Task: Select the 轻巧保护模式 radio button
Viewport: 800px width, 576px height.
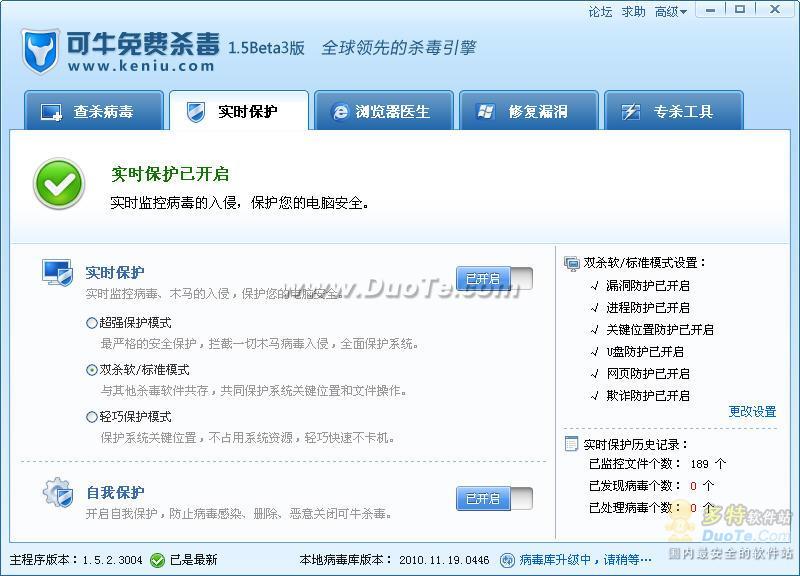Action: [x=92, y=417]
